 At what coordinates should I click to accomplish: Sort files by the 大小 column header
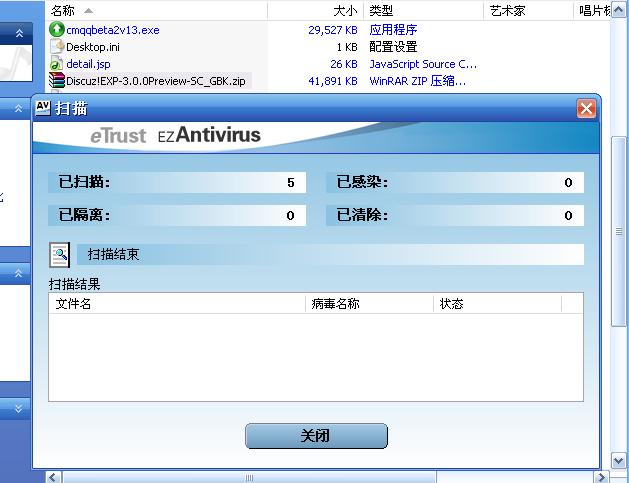(x=316, y=10)
